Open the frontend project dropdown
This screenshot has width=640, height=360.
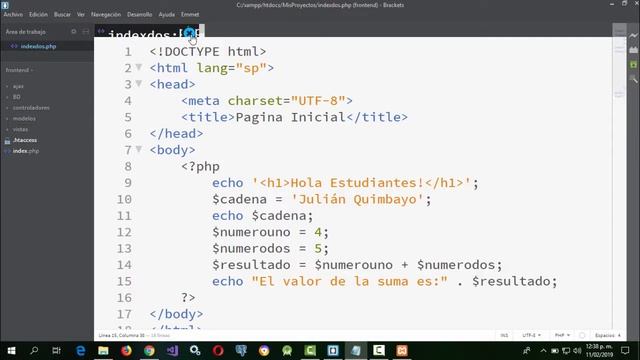pos(19,70)
